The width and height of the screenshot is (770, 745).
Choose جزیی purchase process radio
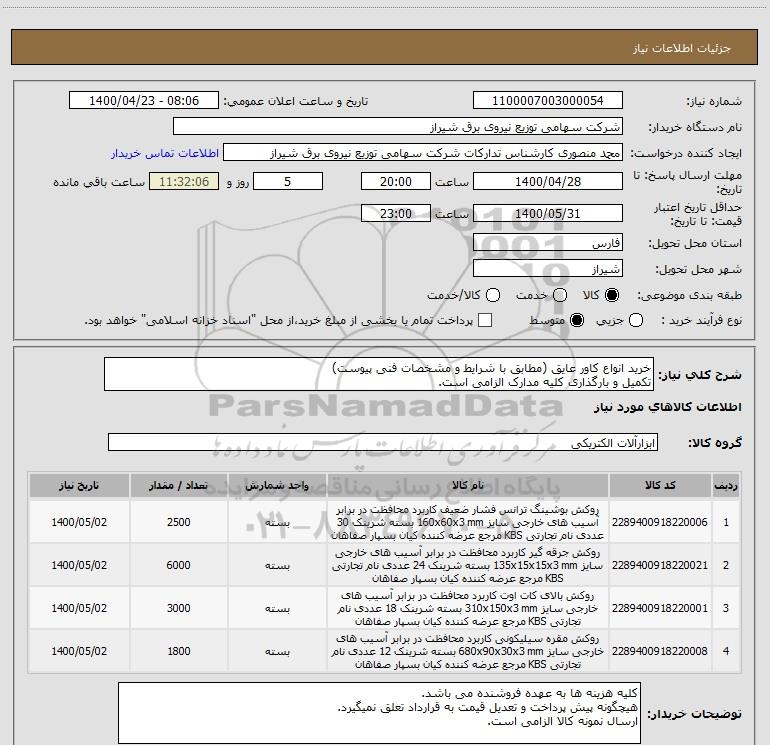[636, 321]
